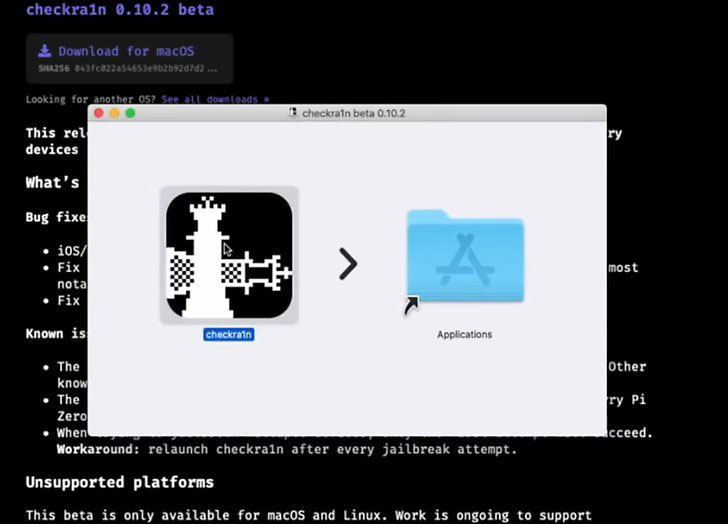Click the checkra1n 0.10.2 beta page heading
The image size is (728, 524).
pos(120,9)
